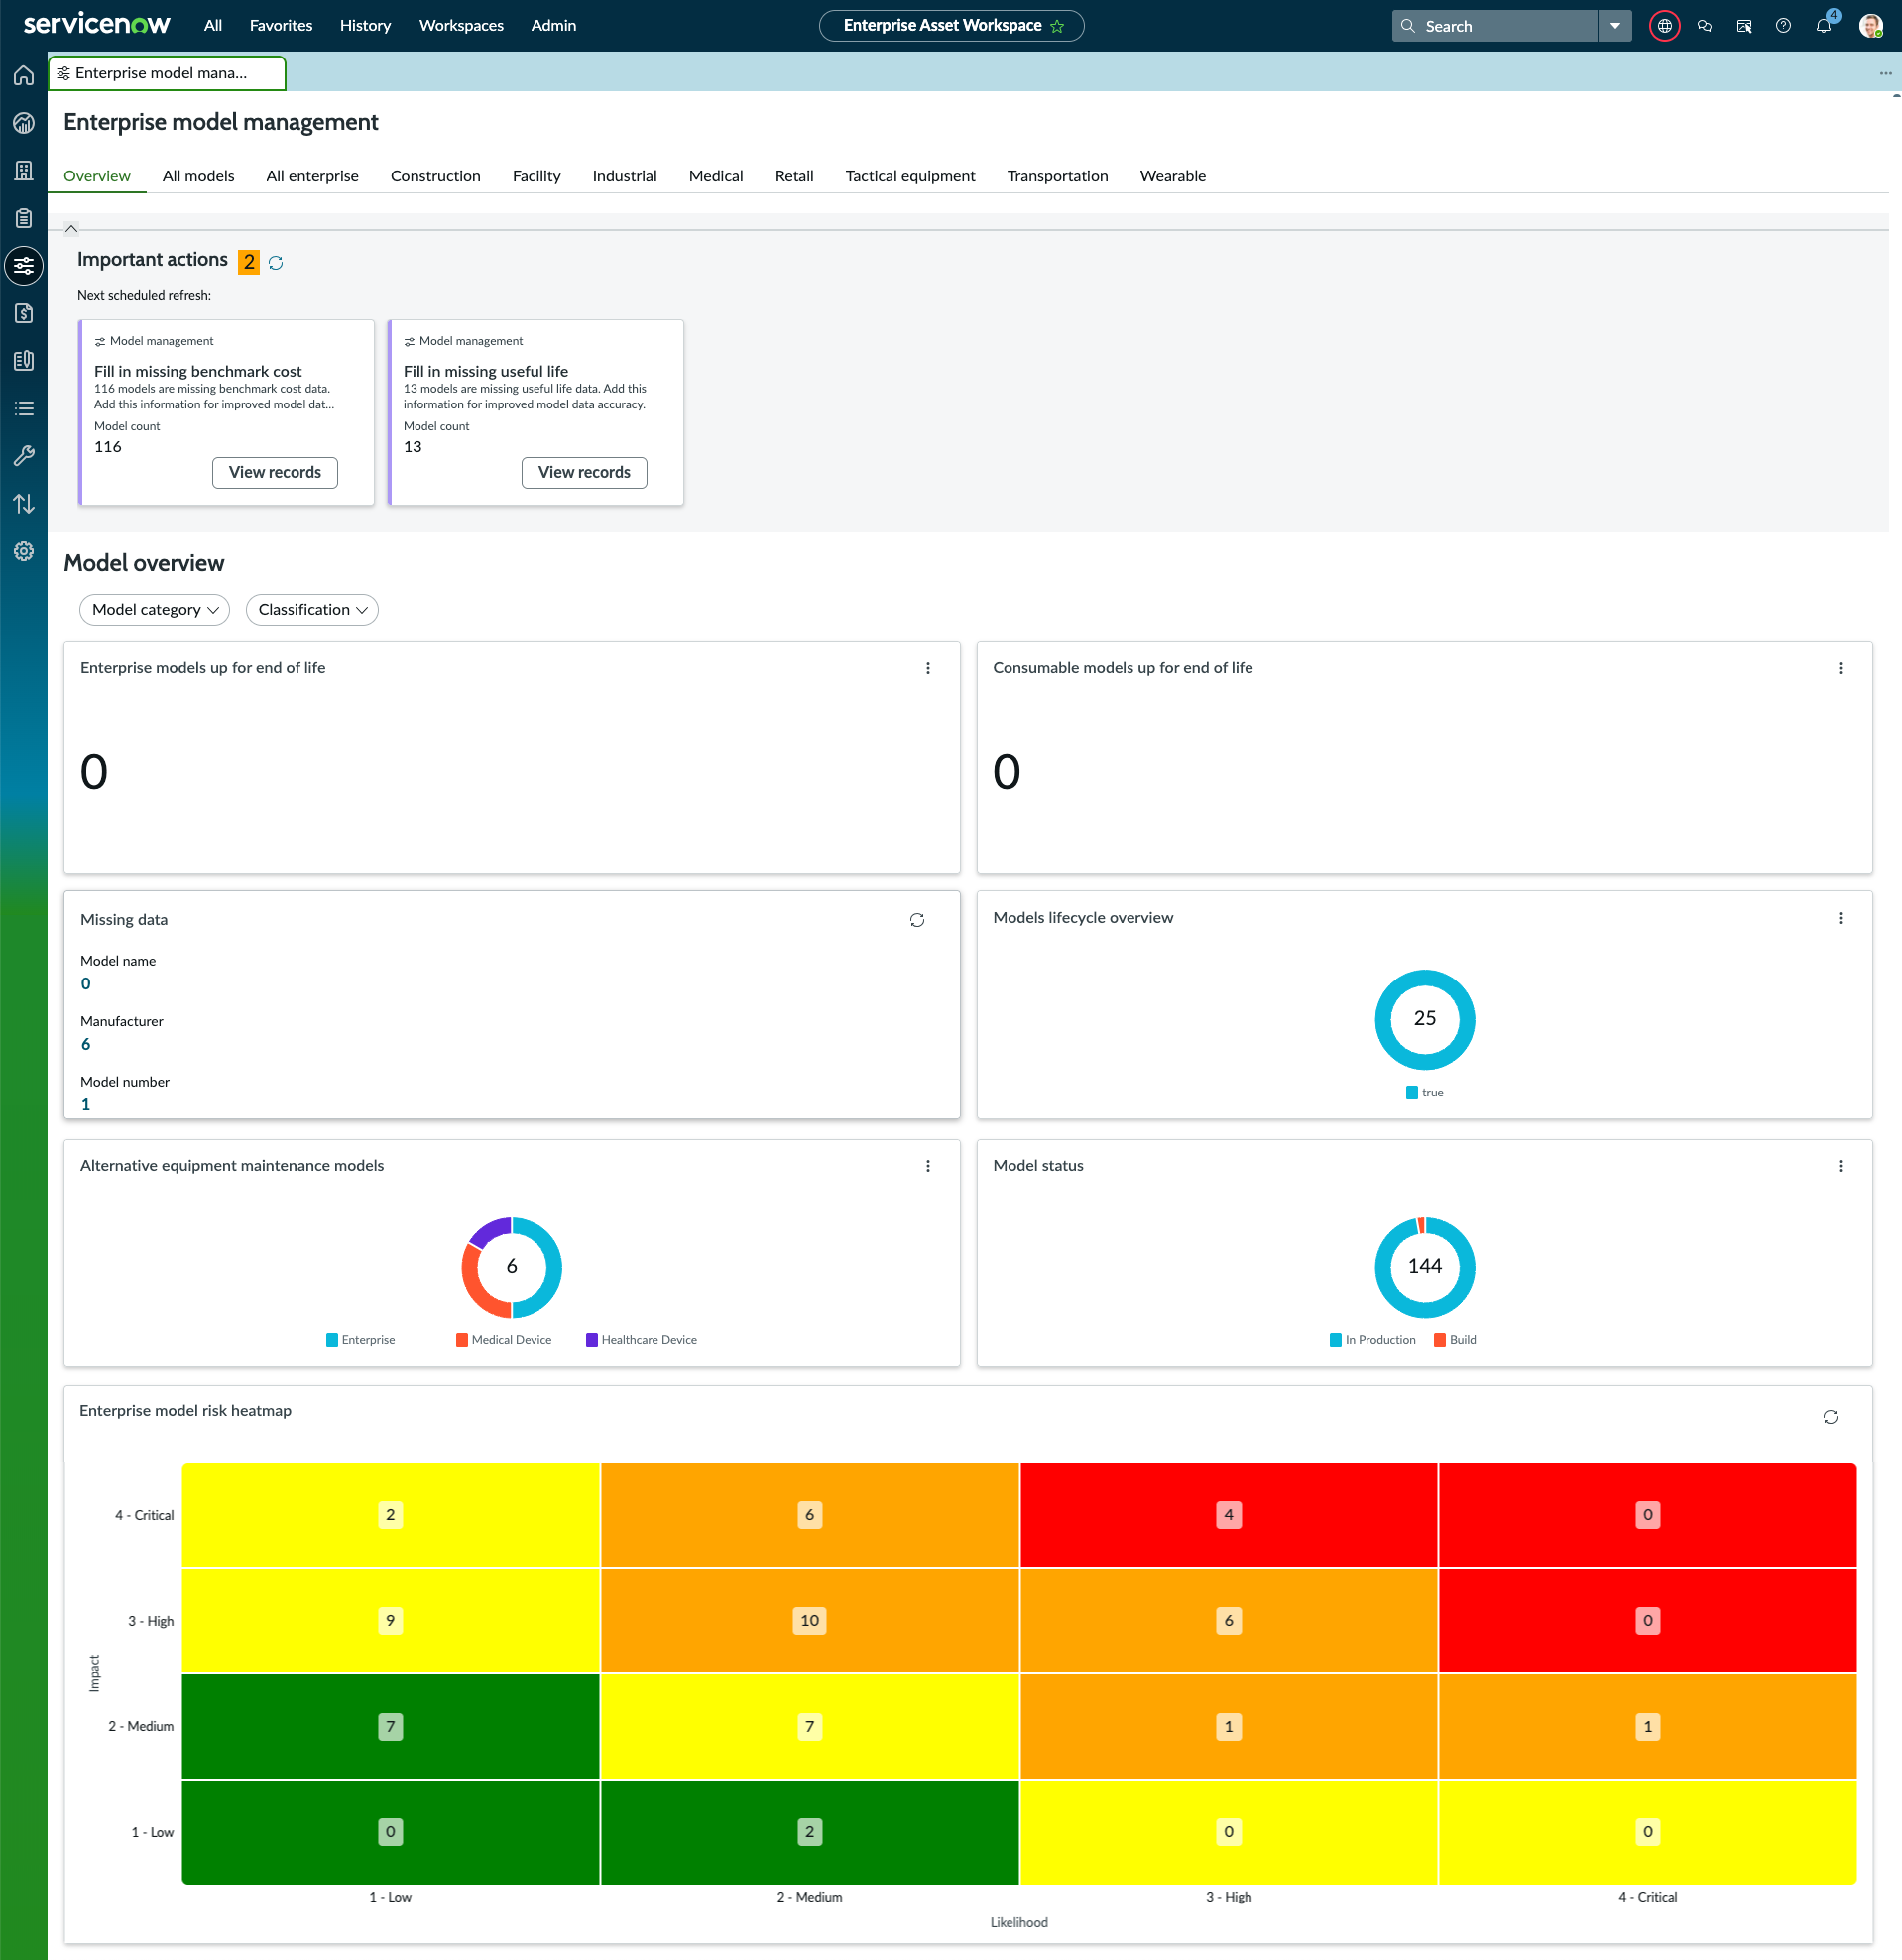1902x1960 pixels.
Task: Open Manufacturer missing data count 6
Action: (x=86, y=1044)
